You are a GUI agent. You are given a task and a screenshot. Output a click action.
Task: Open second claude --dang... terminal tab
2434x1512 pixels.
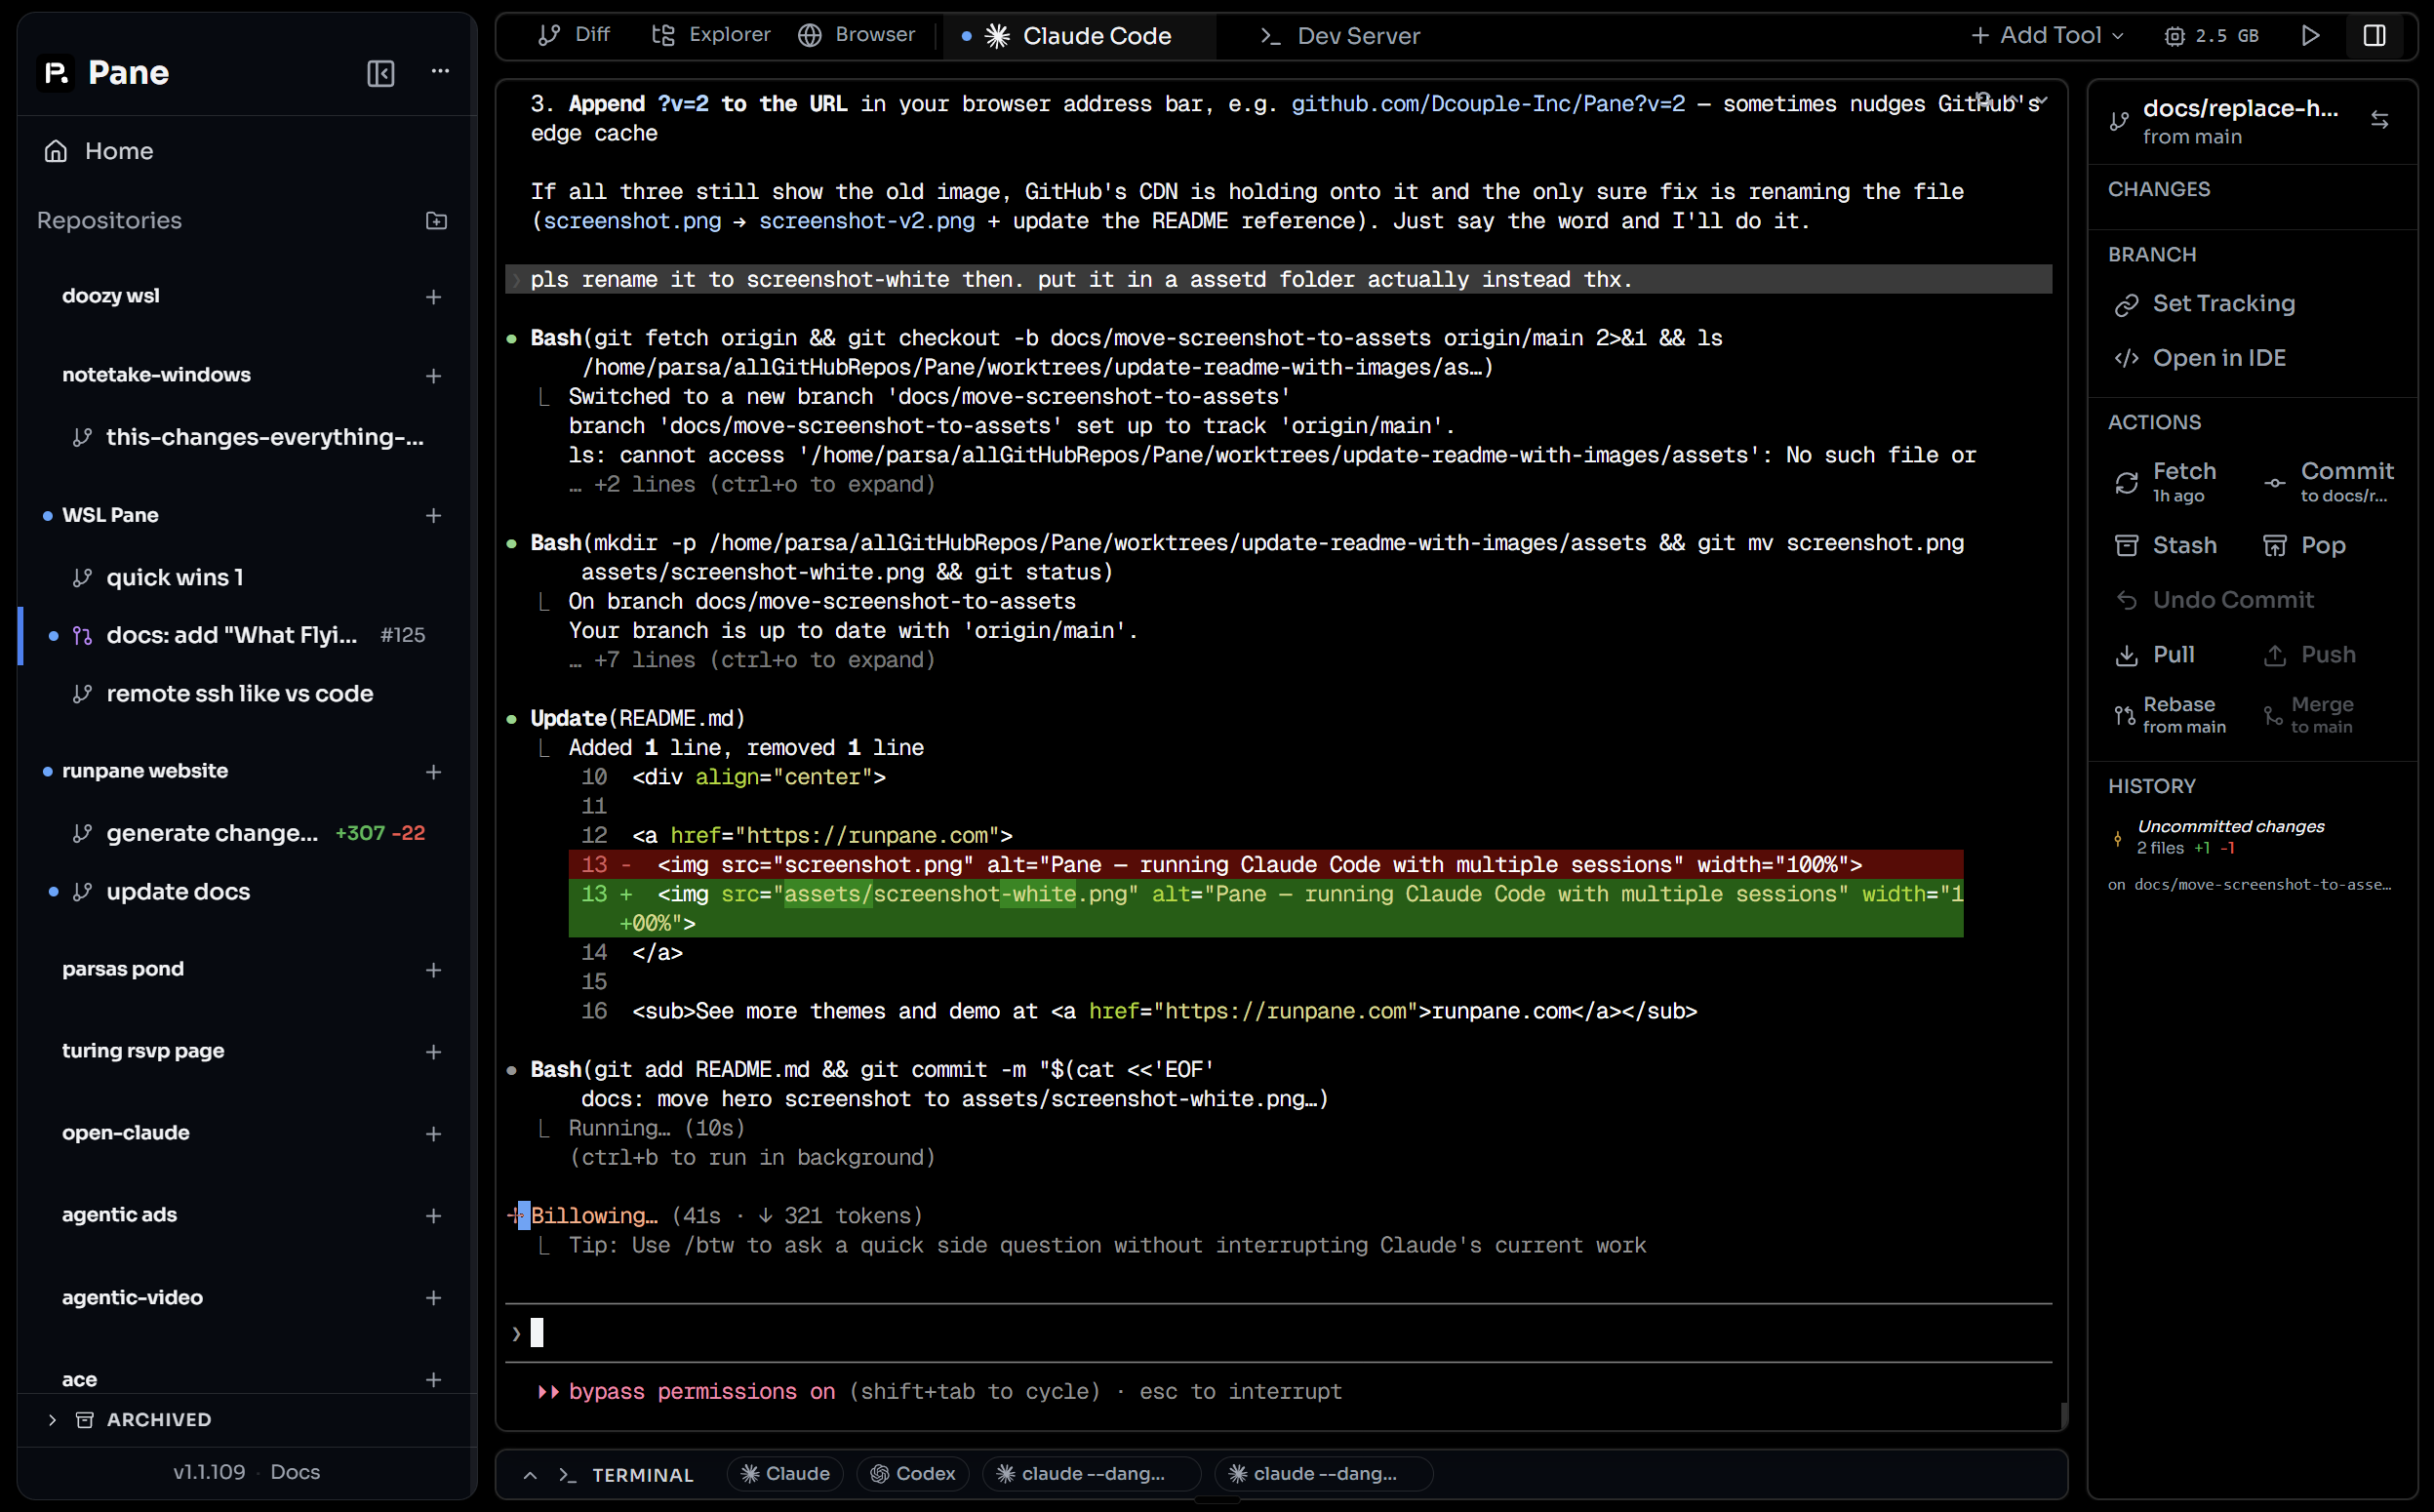(1323, 1474)
